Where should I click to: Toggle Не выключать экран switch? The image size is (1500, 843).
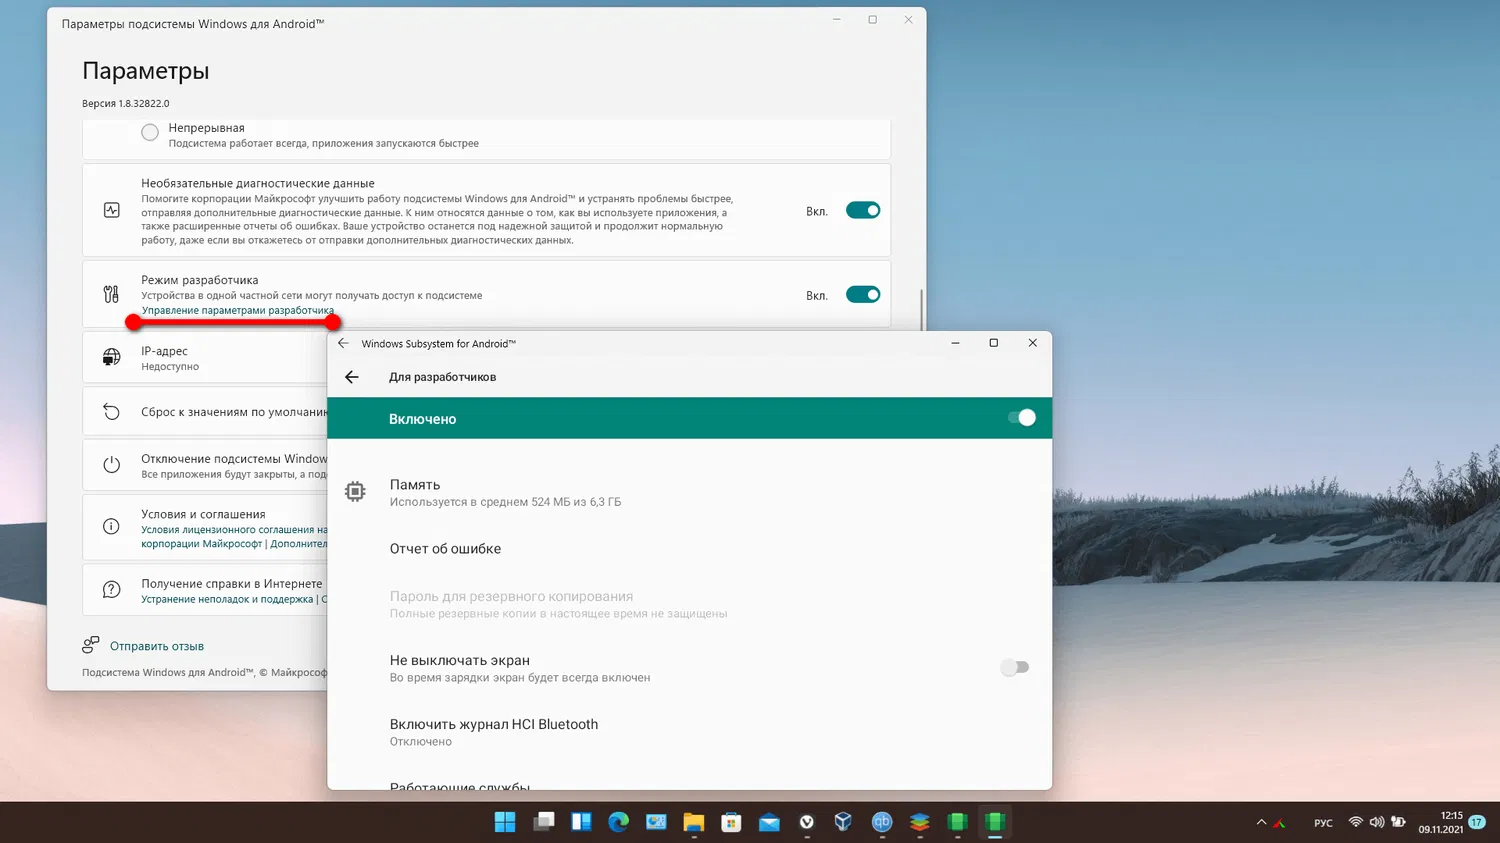tap(1014, 667)
